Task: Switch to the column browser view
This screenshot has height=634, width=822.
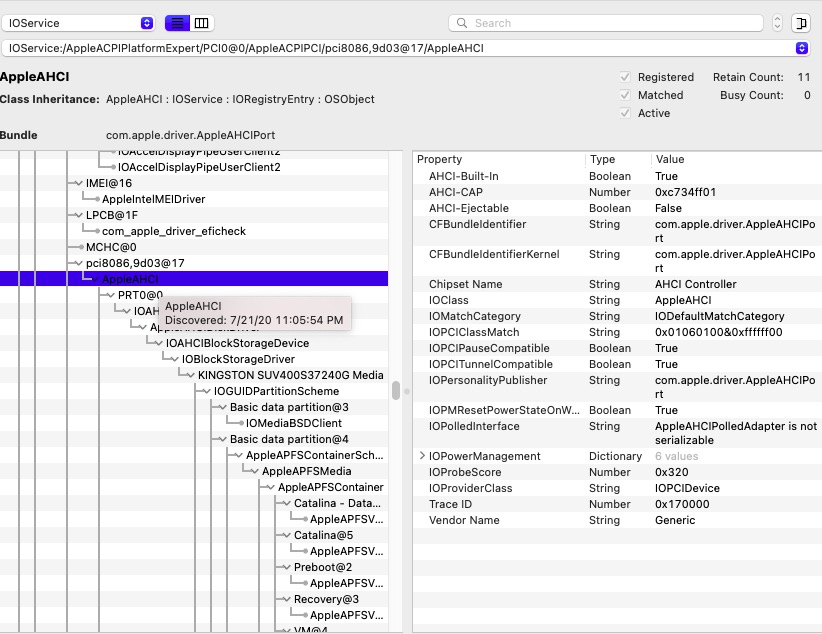Action: [x=201, y=23]
